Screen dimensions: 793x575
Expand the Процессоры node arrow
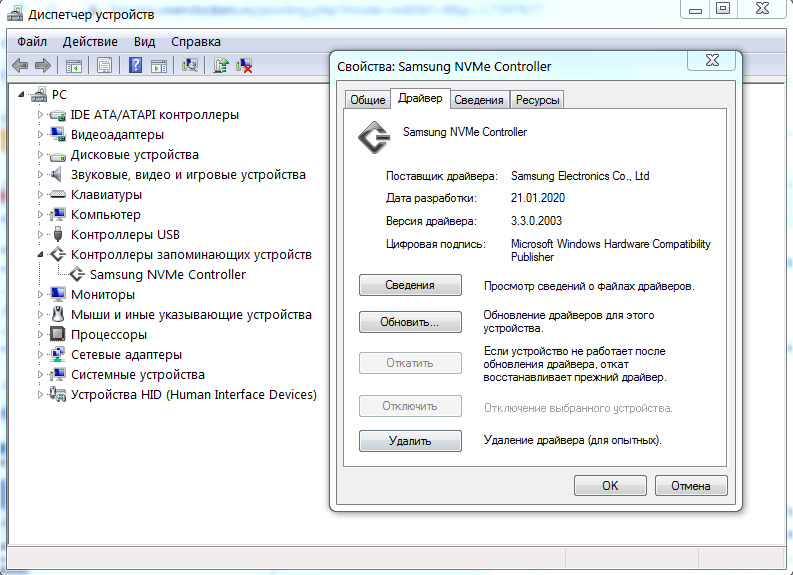tap(40, 334)
